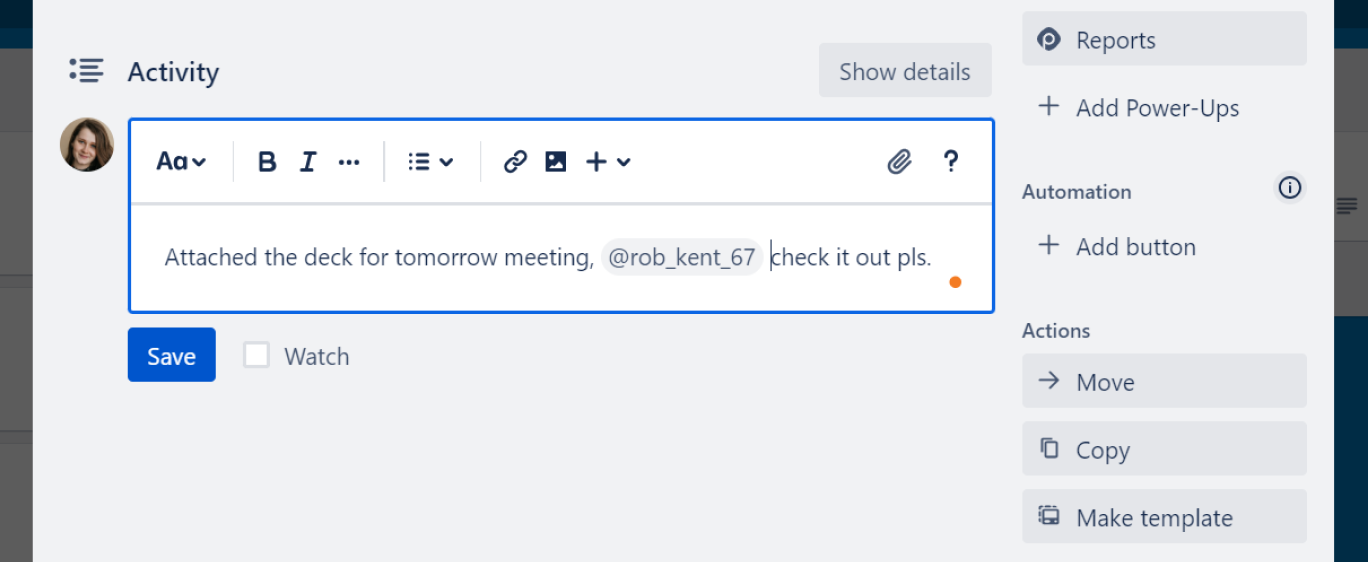Open more formatting options ellipsis
This screenshot has height=562, width=1368.
click(349, 162)
